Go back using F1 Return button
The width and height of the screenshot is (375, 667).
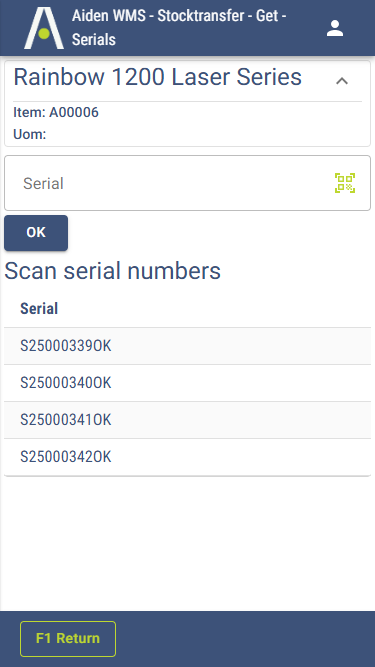[x=68, y=638]
